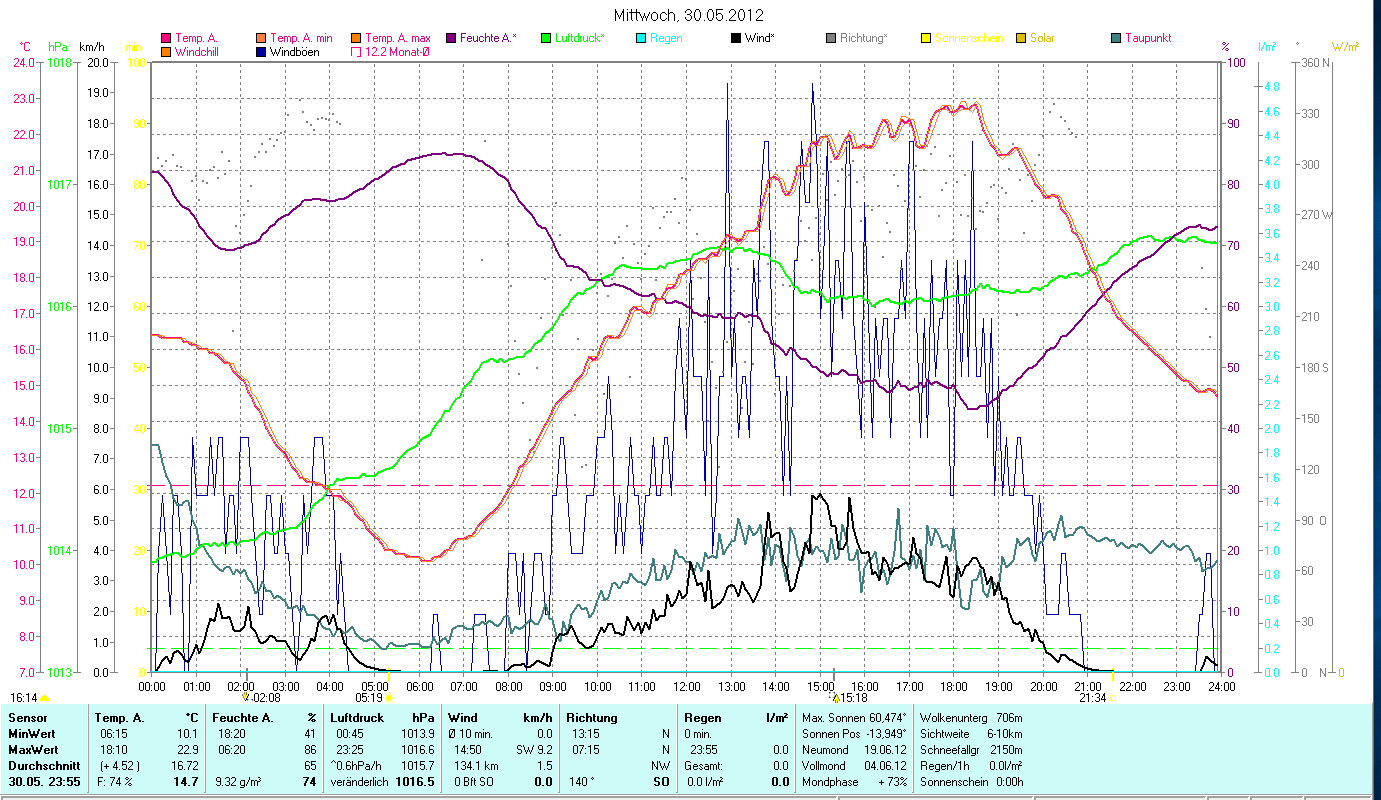Image resolution: width=1381 pixels, height=800 pixels.
Task: Click the Temp. A. max legend label
Action: [x=397, y=38]
